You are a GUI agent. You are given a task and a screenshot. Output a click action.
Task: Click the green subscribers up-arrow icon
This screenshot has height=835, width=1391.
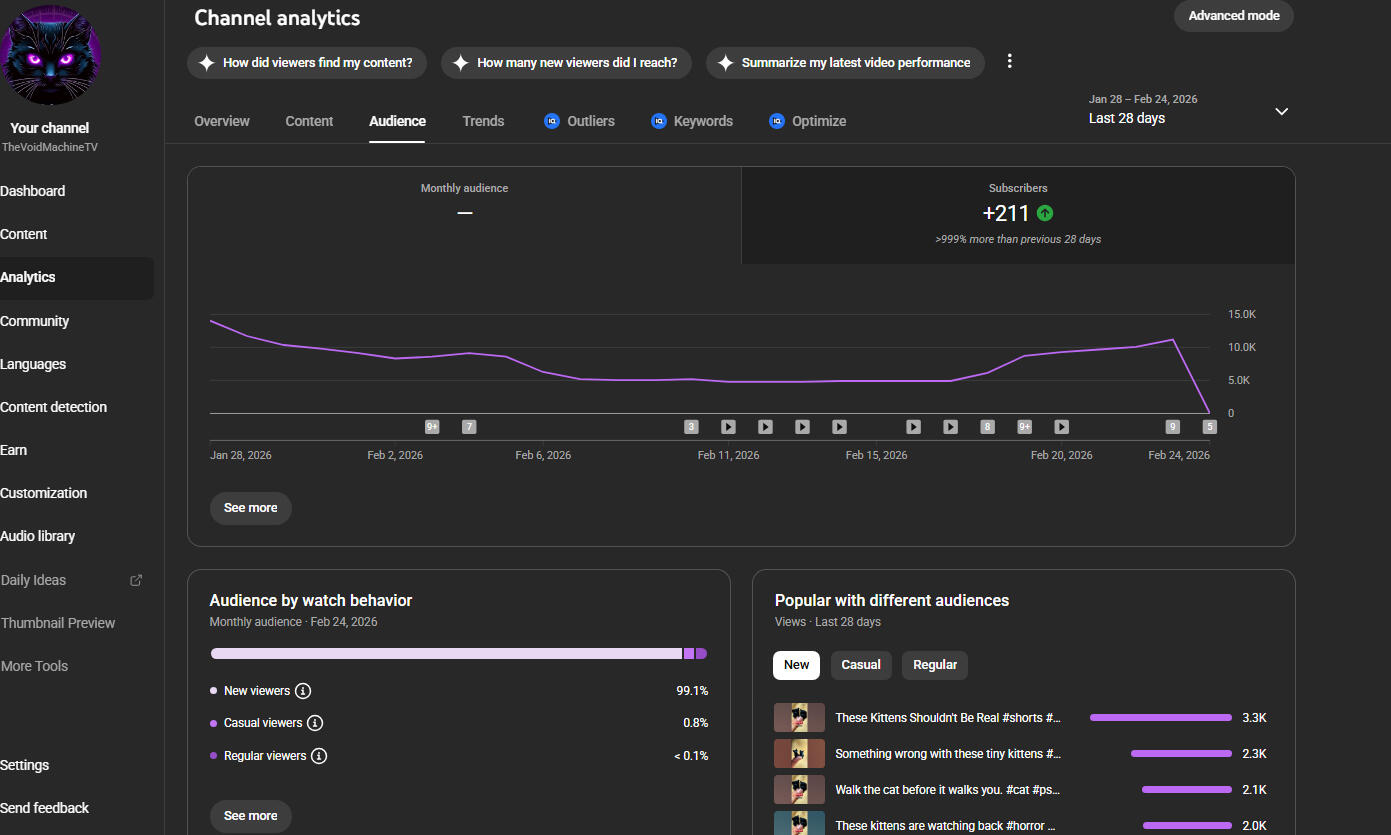(1045, 213)
